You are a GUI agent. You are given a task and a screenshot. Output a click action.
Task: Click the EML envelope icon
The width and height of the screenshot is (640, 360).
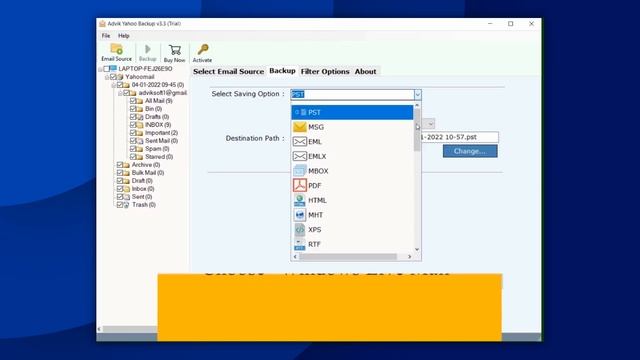[x=300, y=142]
